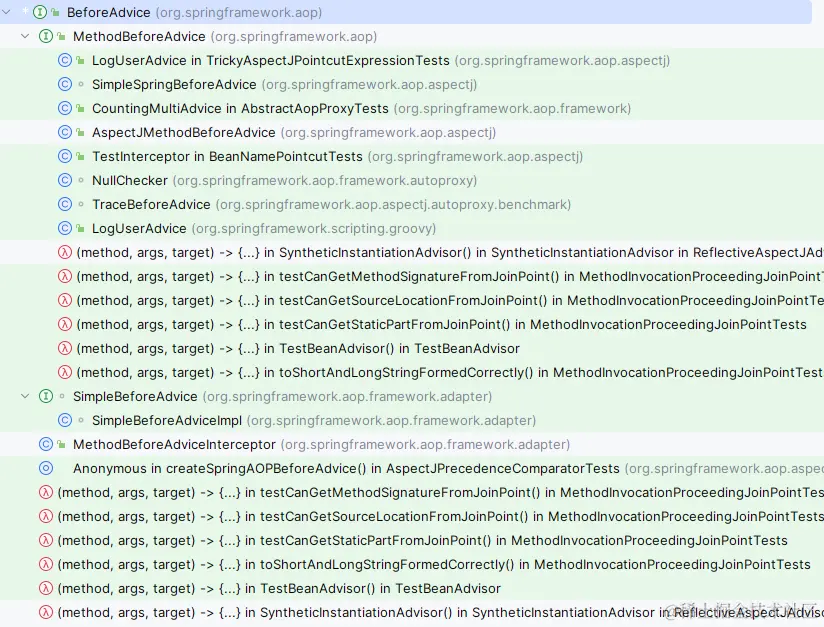Image resolution: width=824 pixels, height=627 pixels.
Task: Click the anonymous class icon for createSpringAOPBeforeAdvice()
Action: [46, 468]
